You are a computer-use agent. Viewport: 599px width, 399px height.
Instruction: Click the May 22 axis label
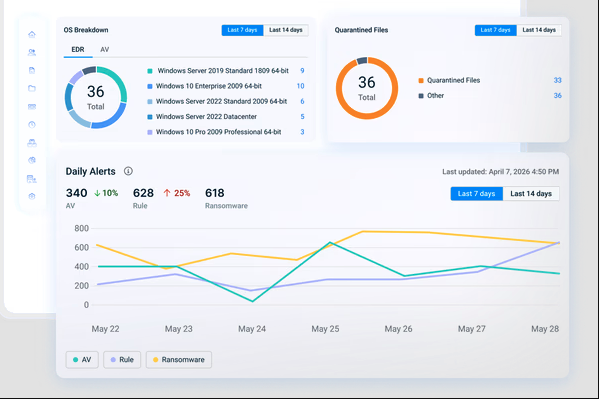(105, 329)
